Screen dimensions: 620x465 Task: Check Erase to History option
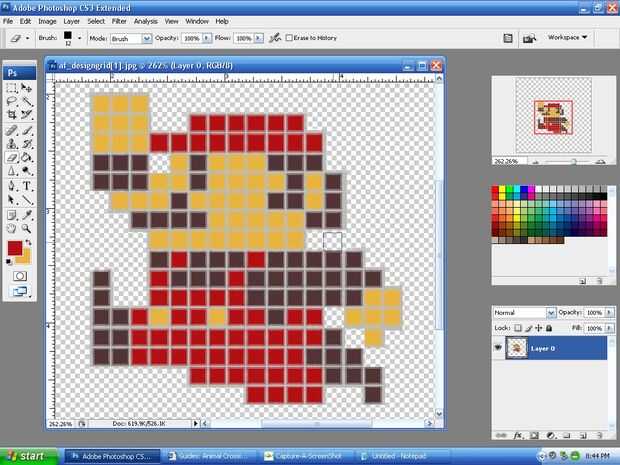tap(289, 38)
